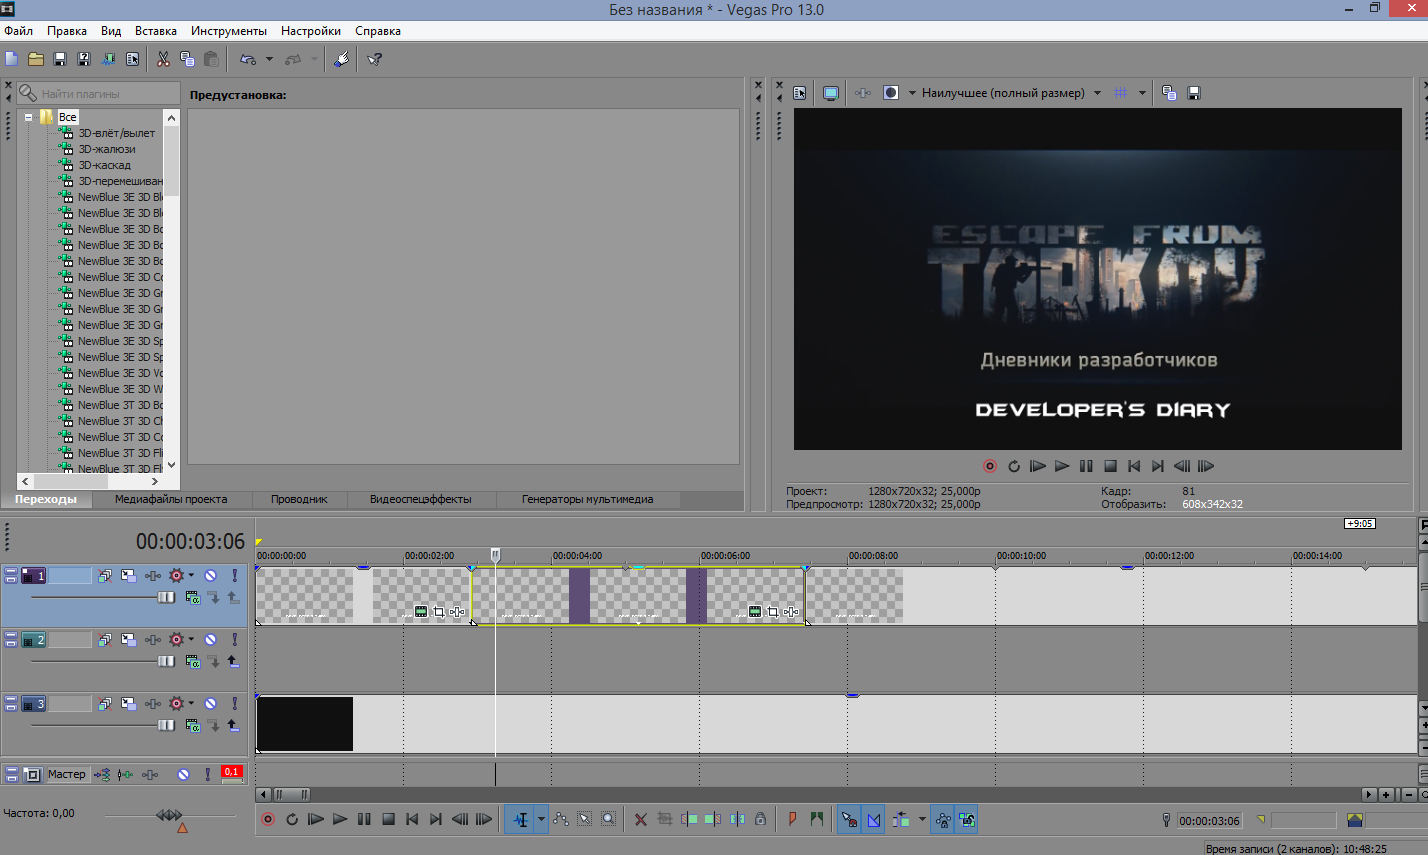Click the Lock Event padlock icon
The width and height of the screenshot is (1428, 855).
tap(760, 819)
